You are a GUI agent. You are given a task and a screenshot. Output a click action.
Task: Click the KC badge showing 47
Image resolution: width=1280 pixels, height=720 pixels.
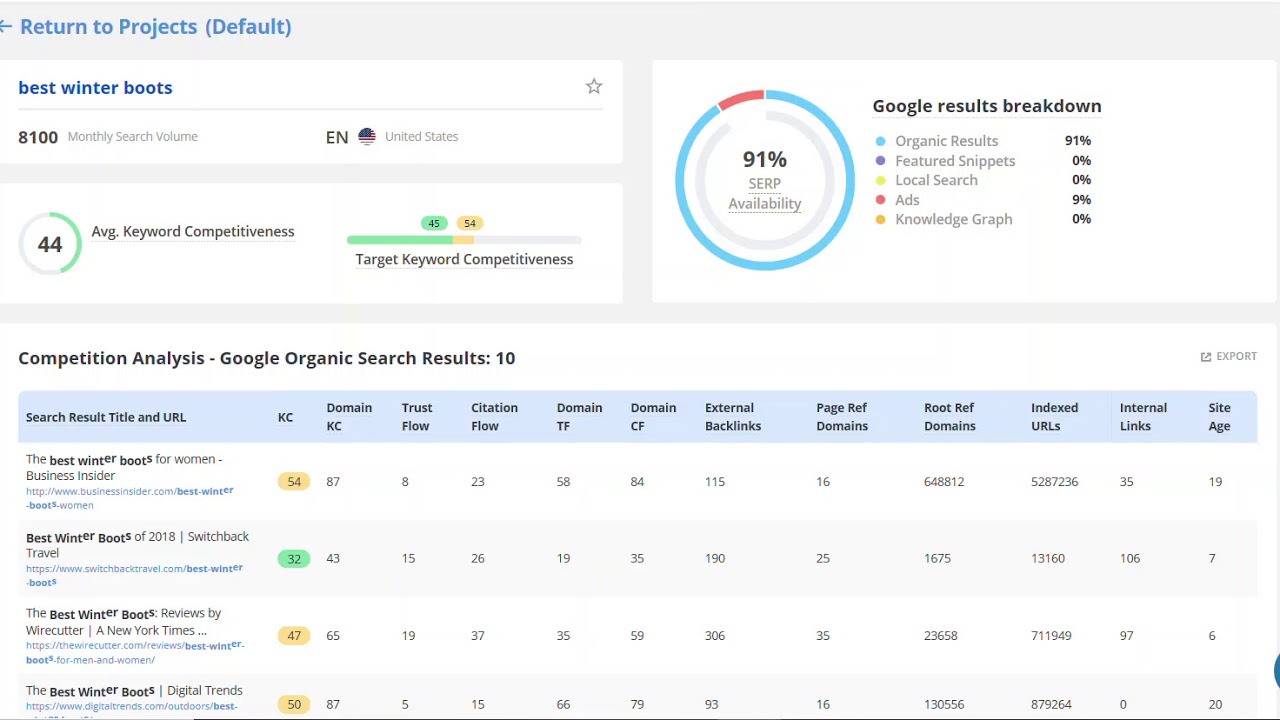pyautogui.click(x=294, y=636)
